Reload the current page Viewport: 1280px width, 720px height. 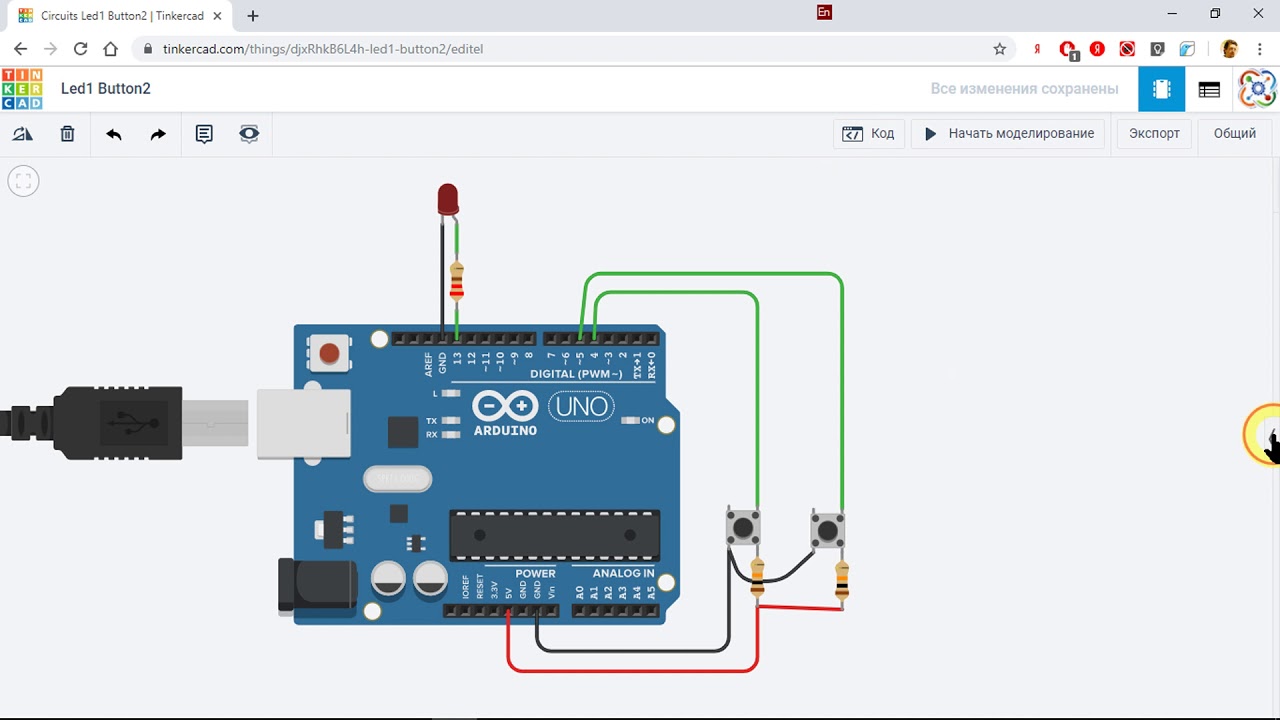(x=81, y=49)
